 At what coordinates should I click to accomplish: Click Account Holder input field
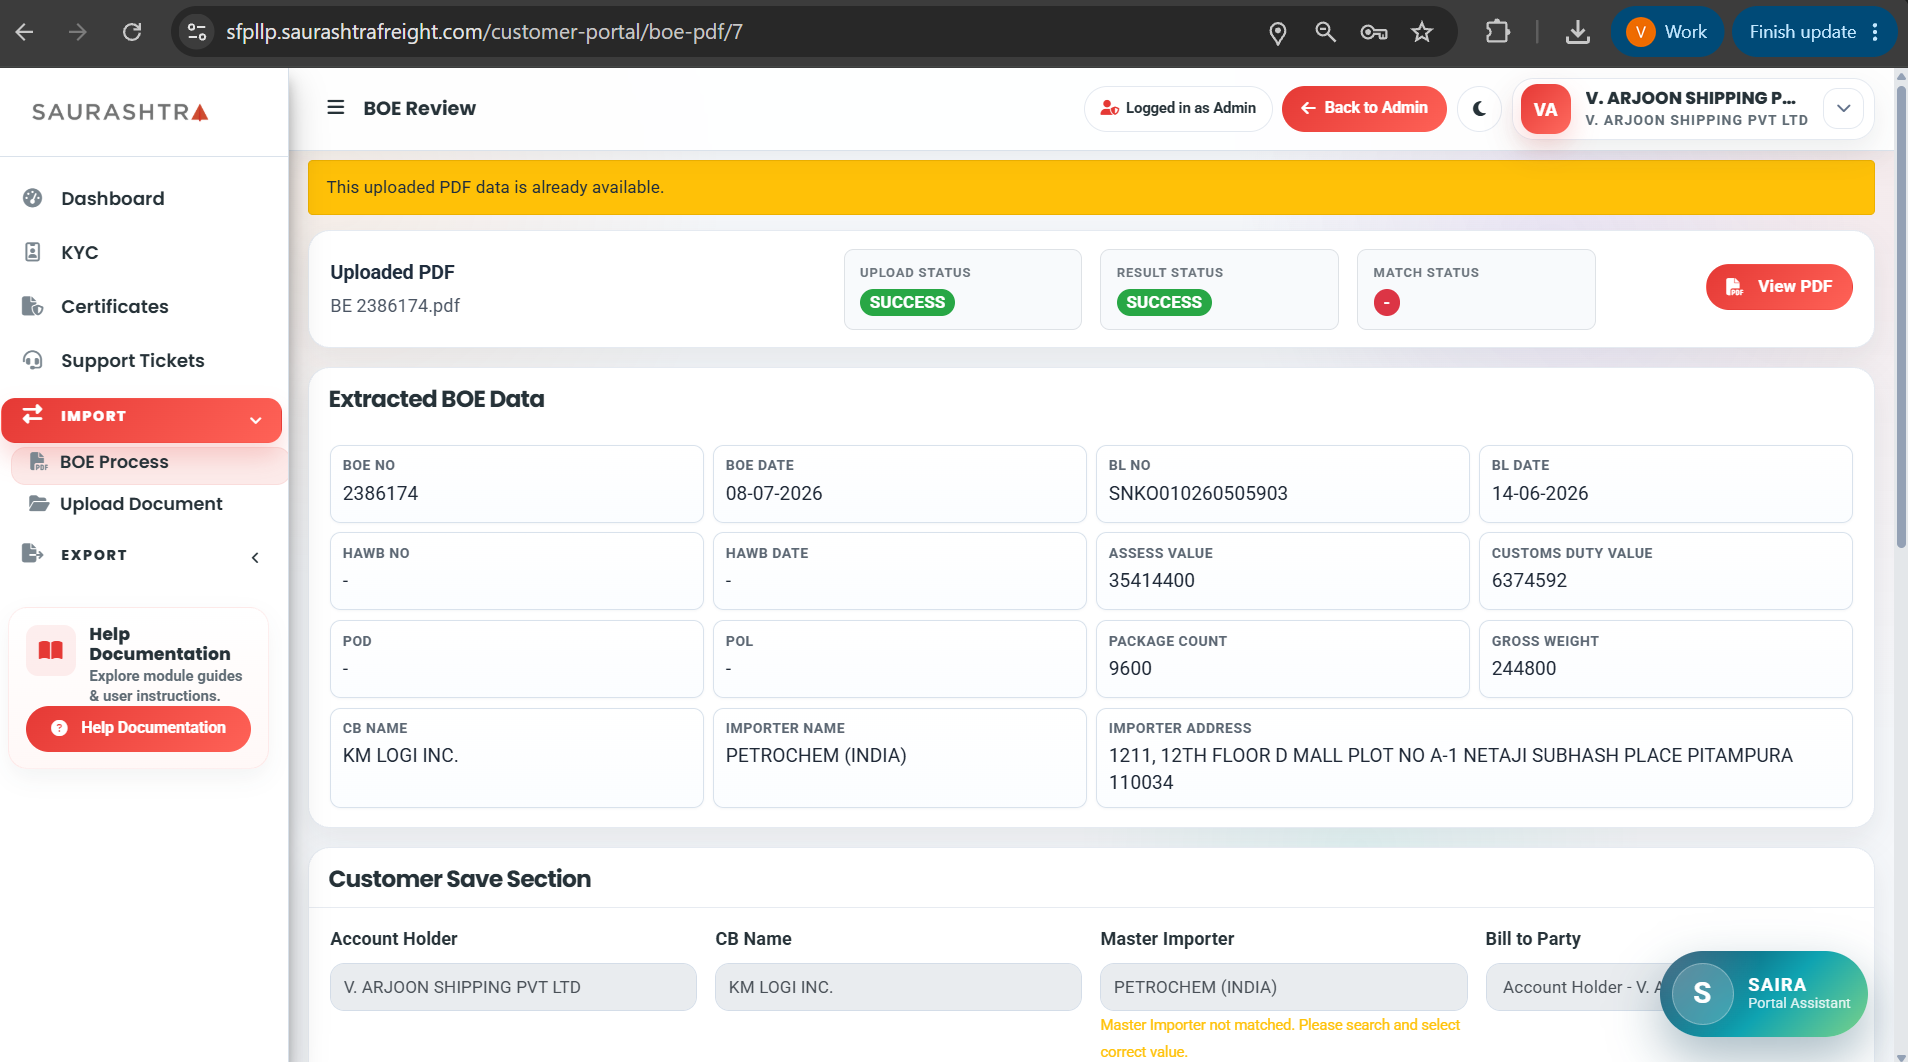[x=513, y=987]
